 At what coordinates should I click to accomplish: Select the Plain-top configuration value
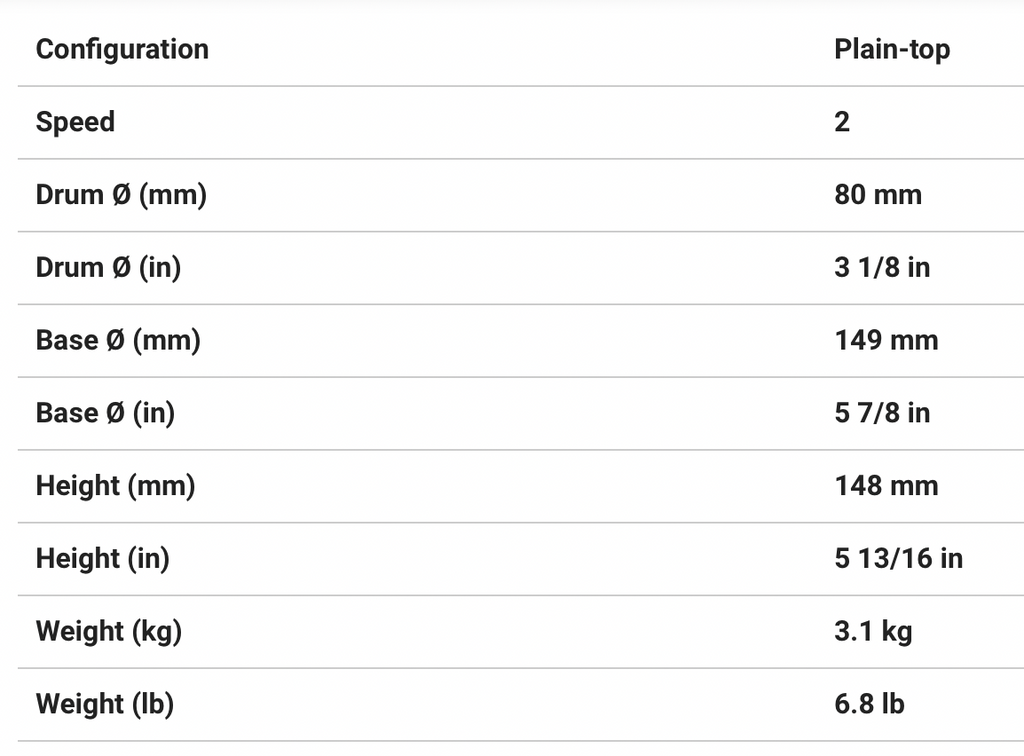pyautogui.click(x=891, y=49)
